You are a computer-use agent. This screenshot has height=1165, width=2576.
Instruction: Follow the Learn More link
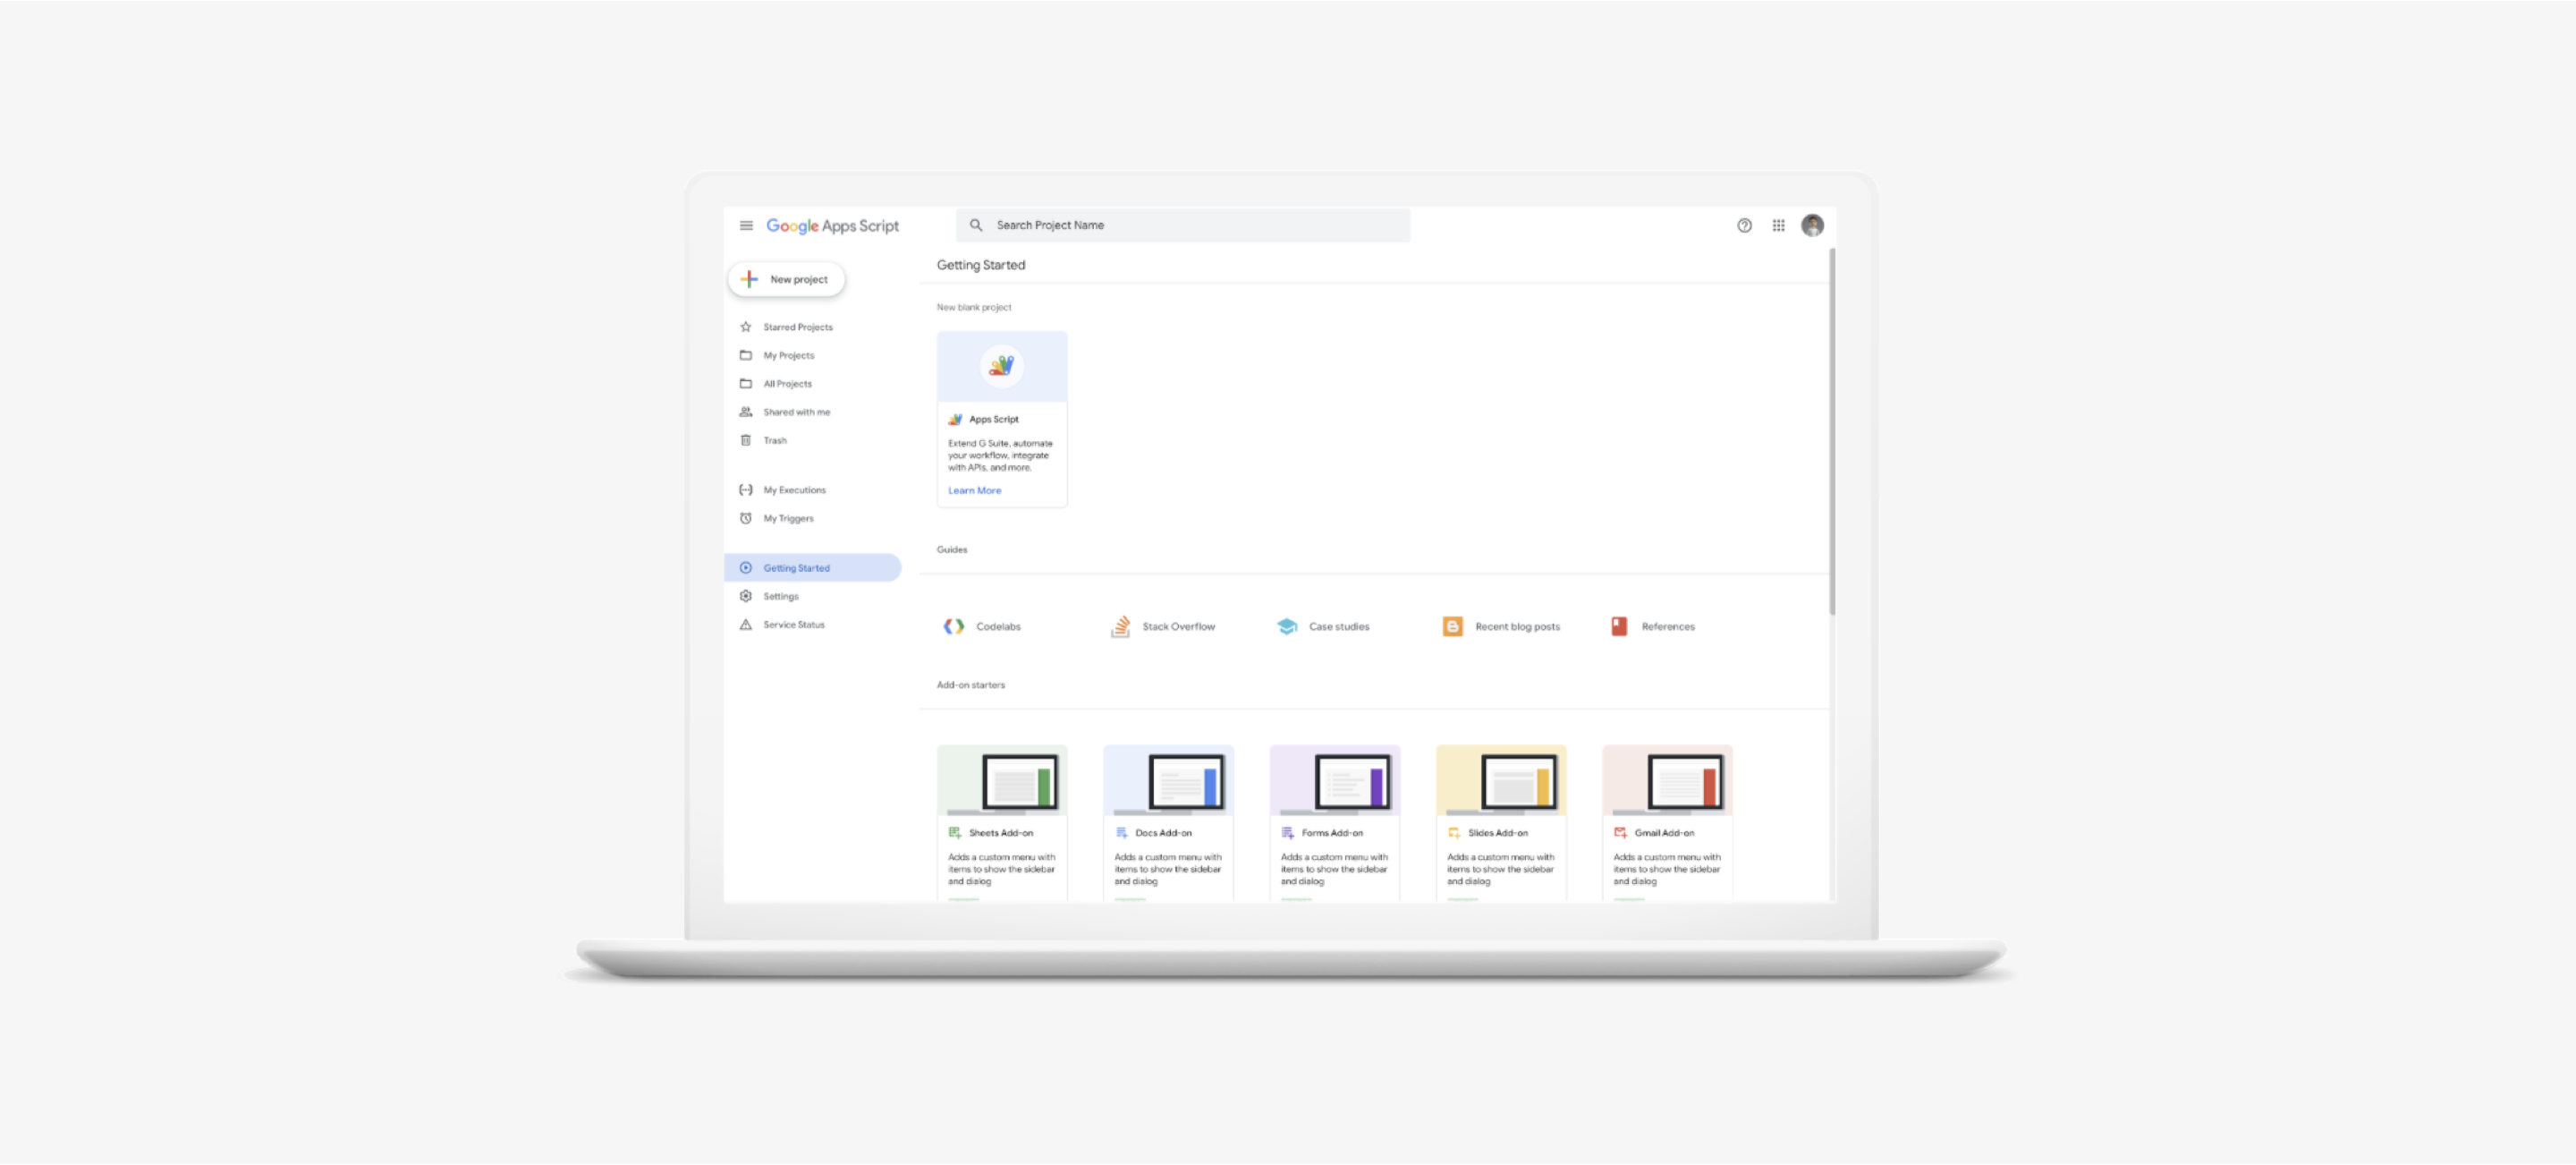tap(974, 491)
